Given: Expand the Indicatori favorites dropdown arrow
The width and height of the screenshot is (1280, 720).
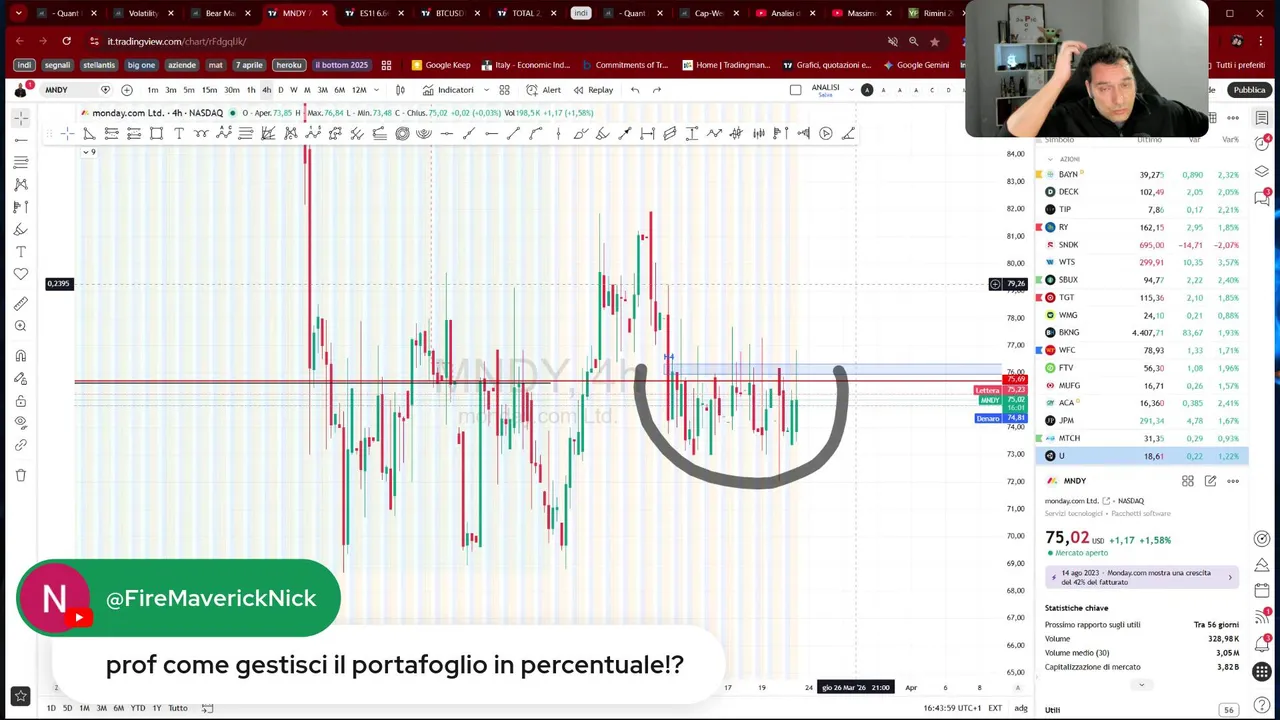Looking at the screenshot, I should click(x=487, y=90).
